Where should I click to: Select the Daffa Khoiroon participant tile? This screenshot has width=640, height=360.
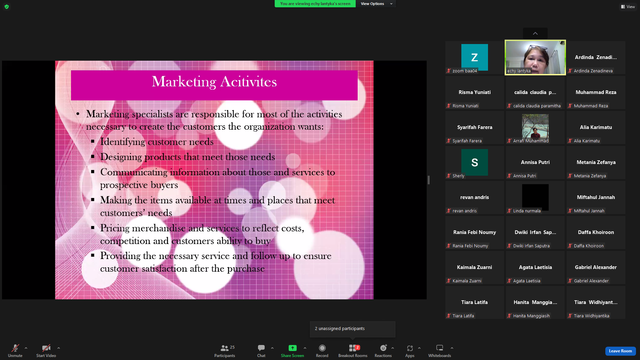(x=596, y=233)
